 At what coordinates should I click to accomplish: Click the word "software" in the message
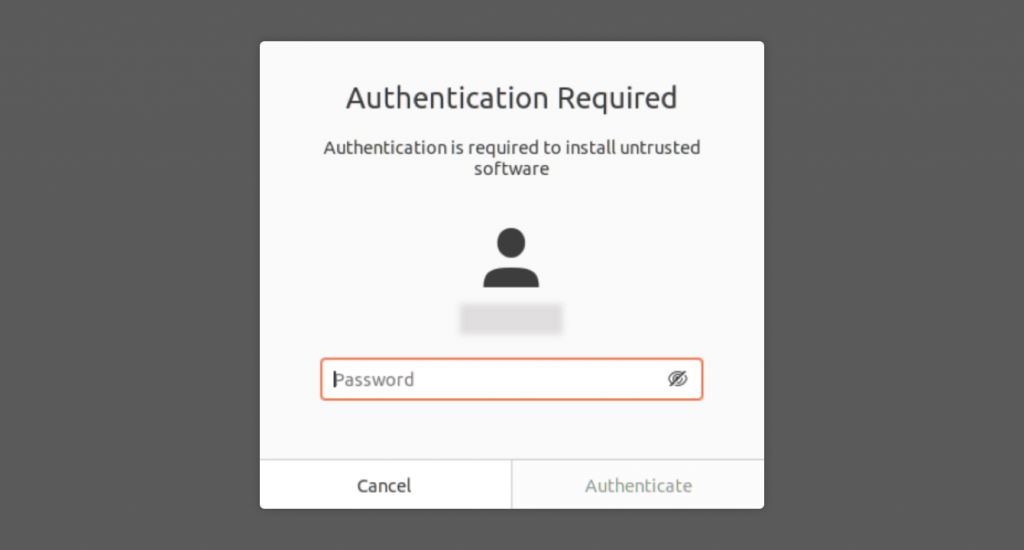(x=511, y=169)
